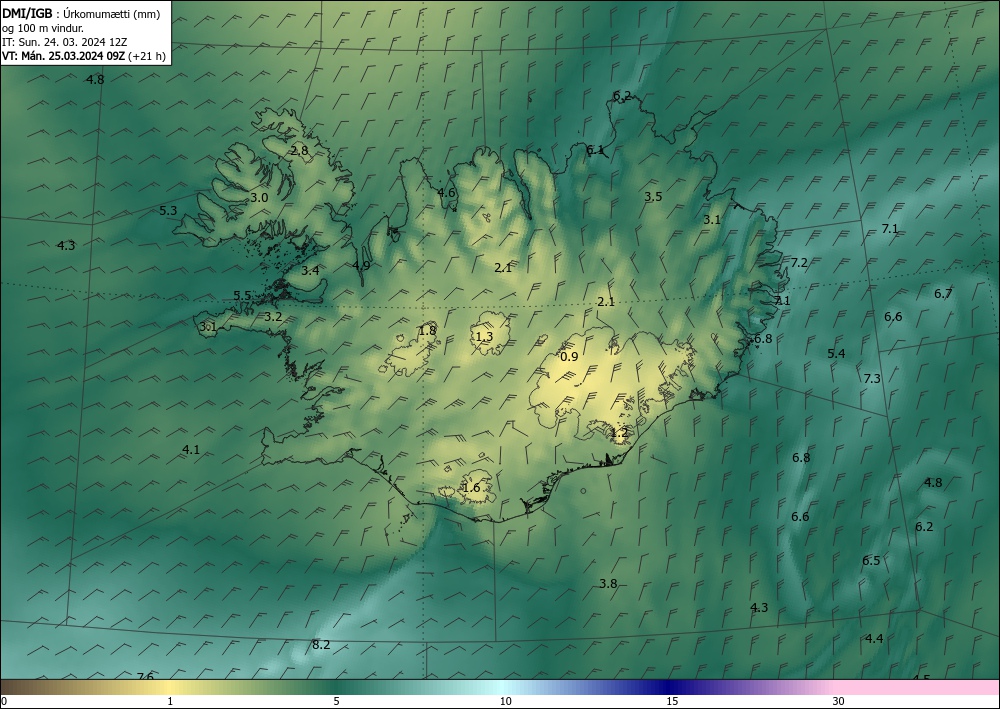The image size is (1000, 709).
Task: Click the 7.2 value off the east coast
Action: click(799, 263)
